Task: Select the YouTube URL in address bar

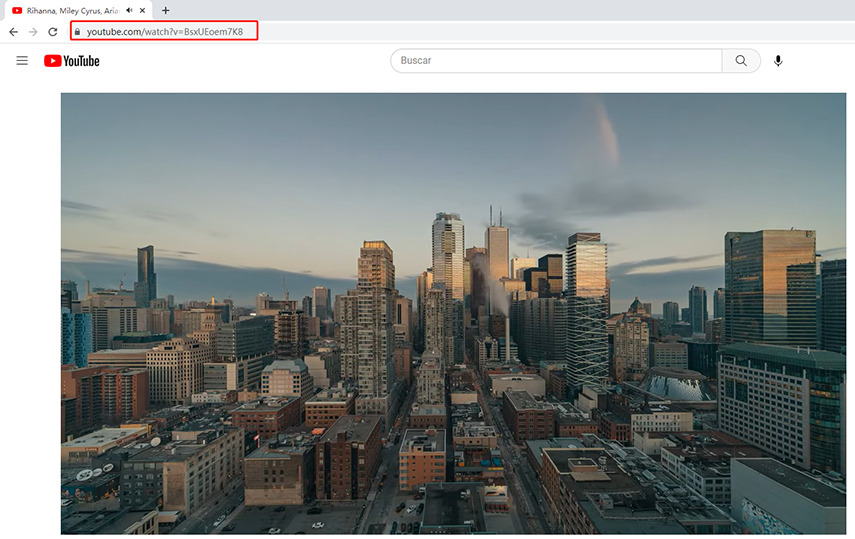Action: (165, 32)
